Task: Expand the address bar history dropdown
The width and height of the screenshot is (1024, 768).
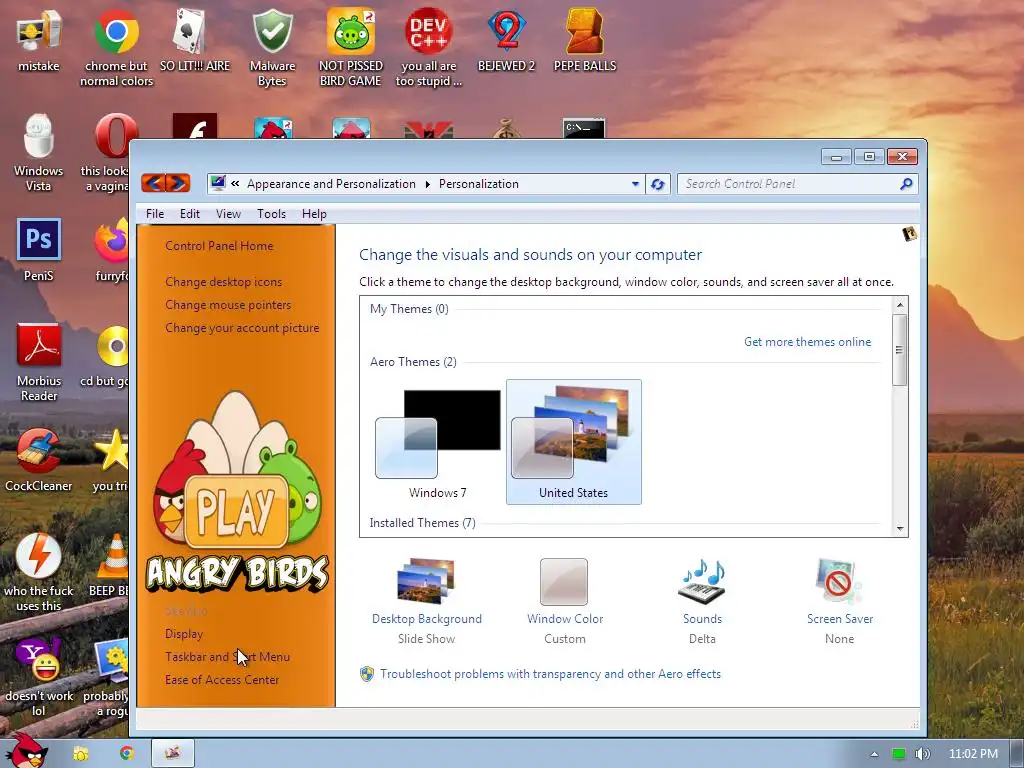Action: (635, 184)
